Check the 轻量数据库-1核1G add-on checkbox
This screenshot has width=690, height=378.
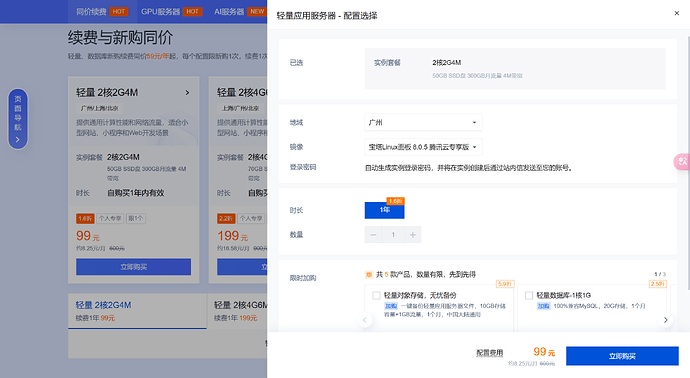coord(529,295)
